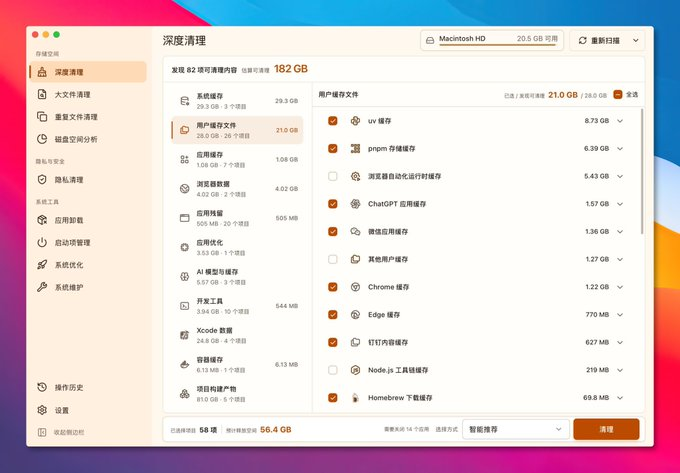
Task: Expand the Edge 缓存 row chevron
Action: point(620,315)
